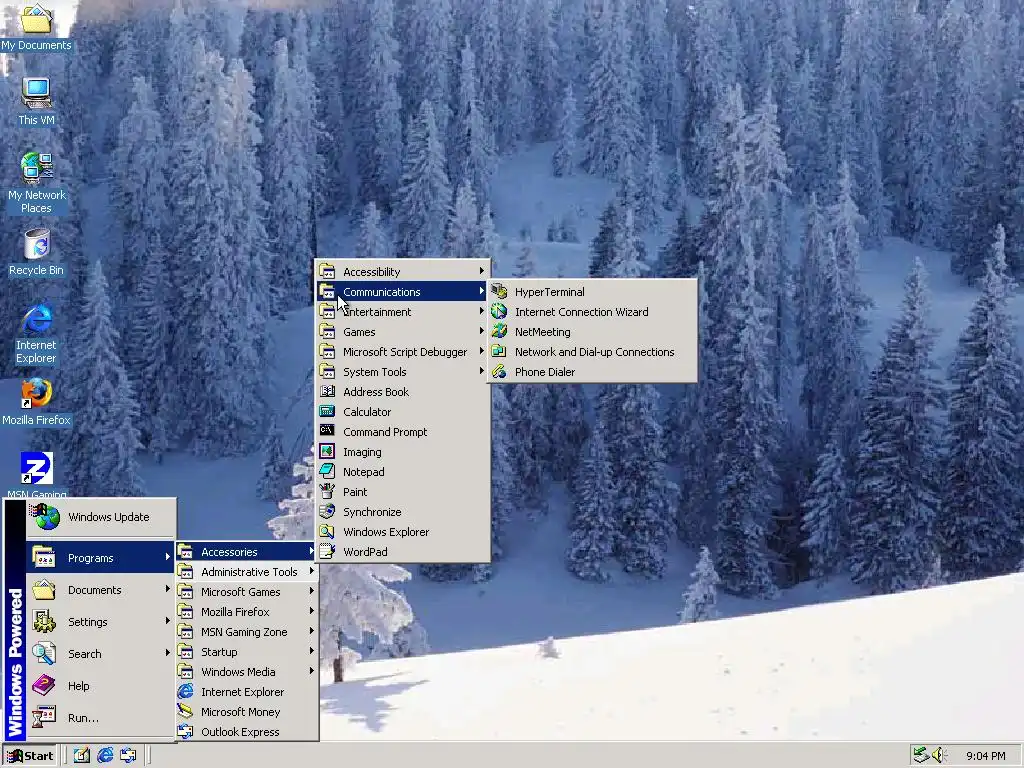Click the network connection tray icon
The height and width of the screenshot is (768, 1024).
click(x=921, y=756)
